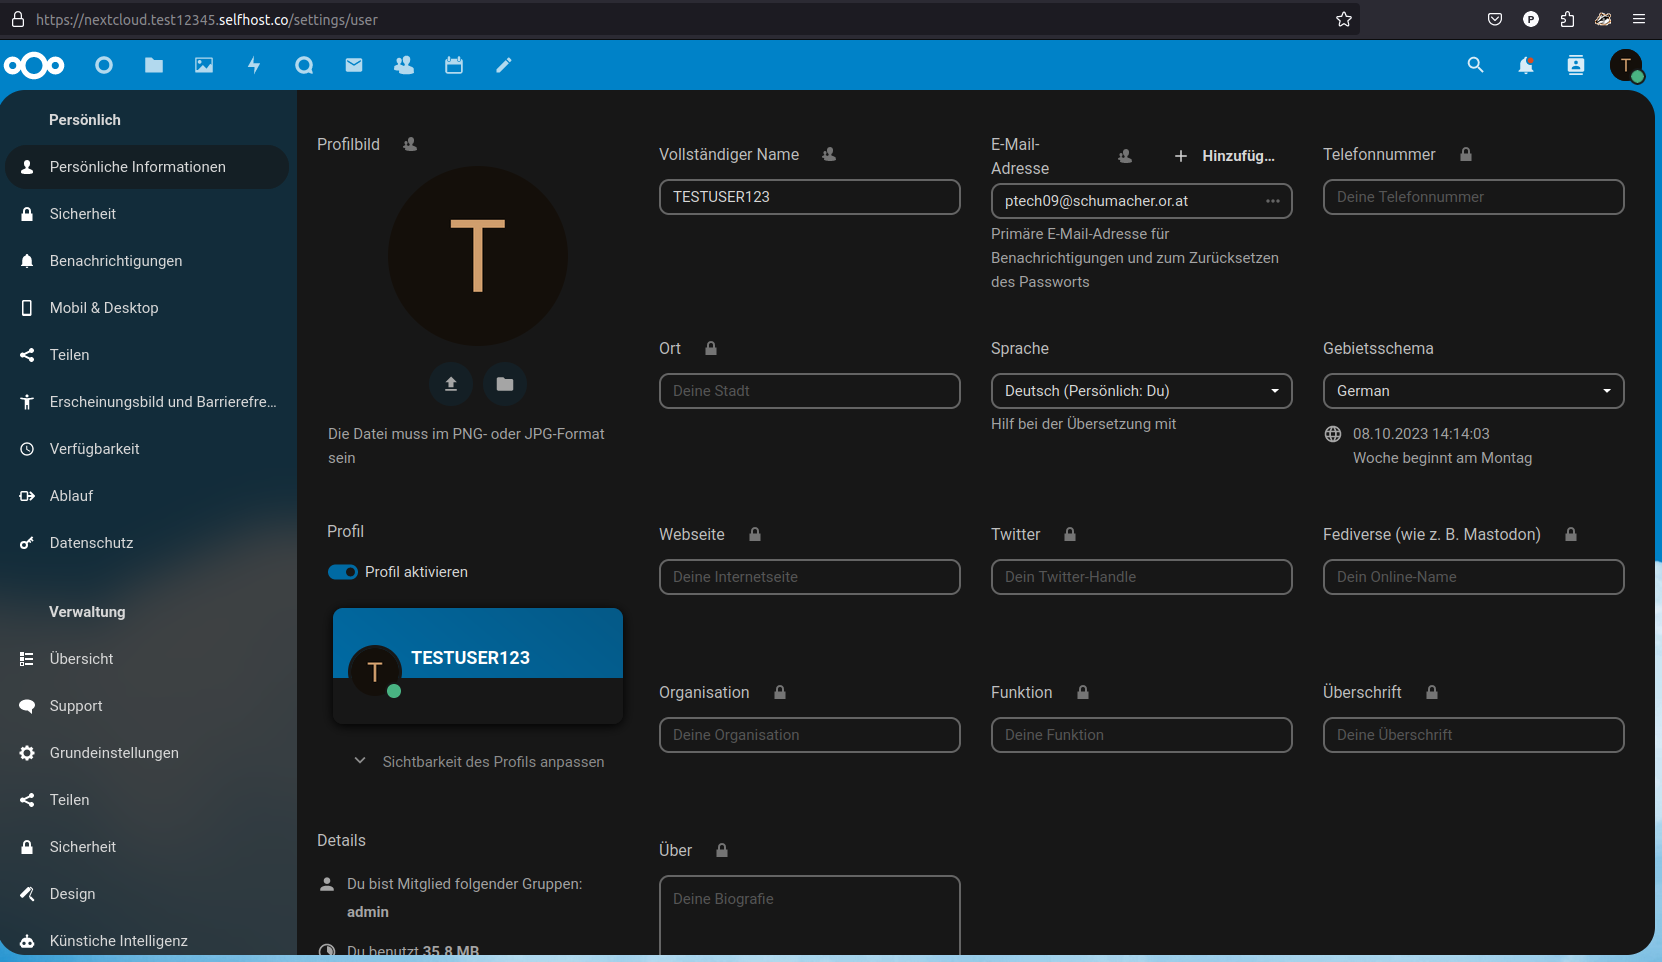Open Benachrichtigungen in sidebar
Viewport: 1662px width, 962px height.
coord(116,261)
